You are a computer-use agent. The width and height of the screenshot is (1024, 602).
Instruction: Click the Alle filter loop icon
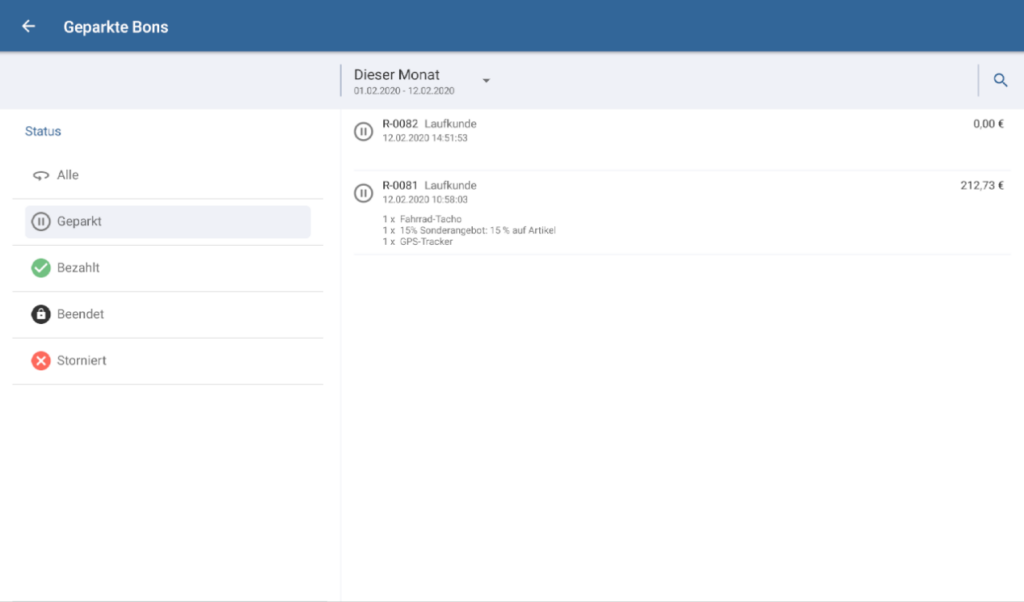(41, 176)
